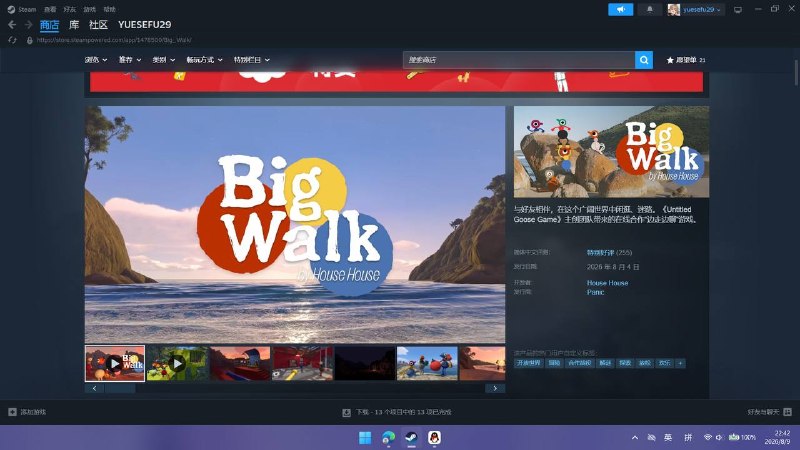
Task: Click the 合作战役 tag
Action: point(580,363)
